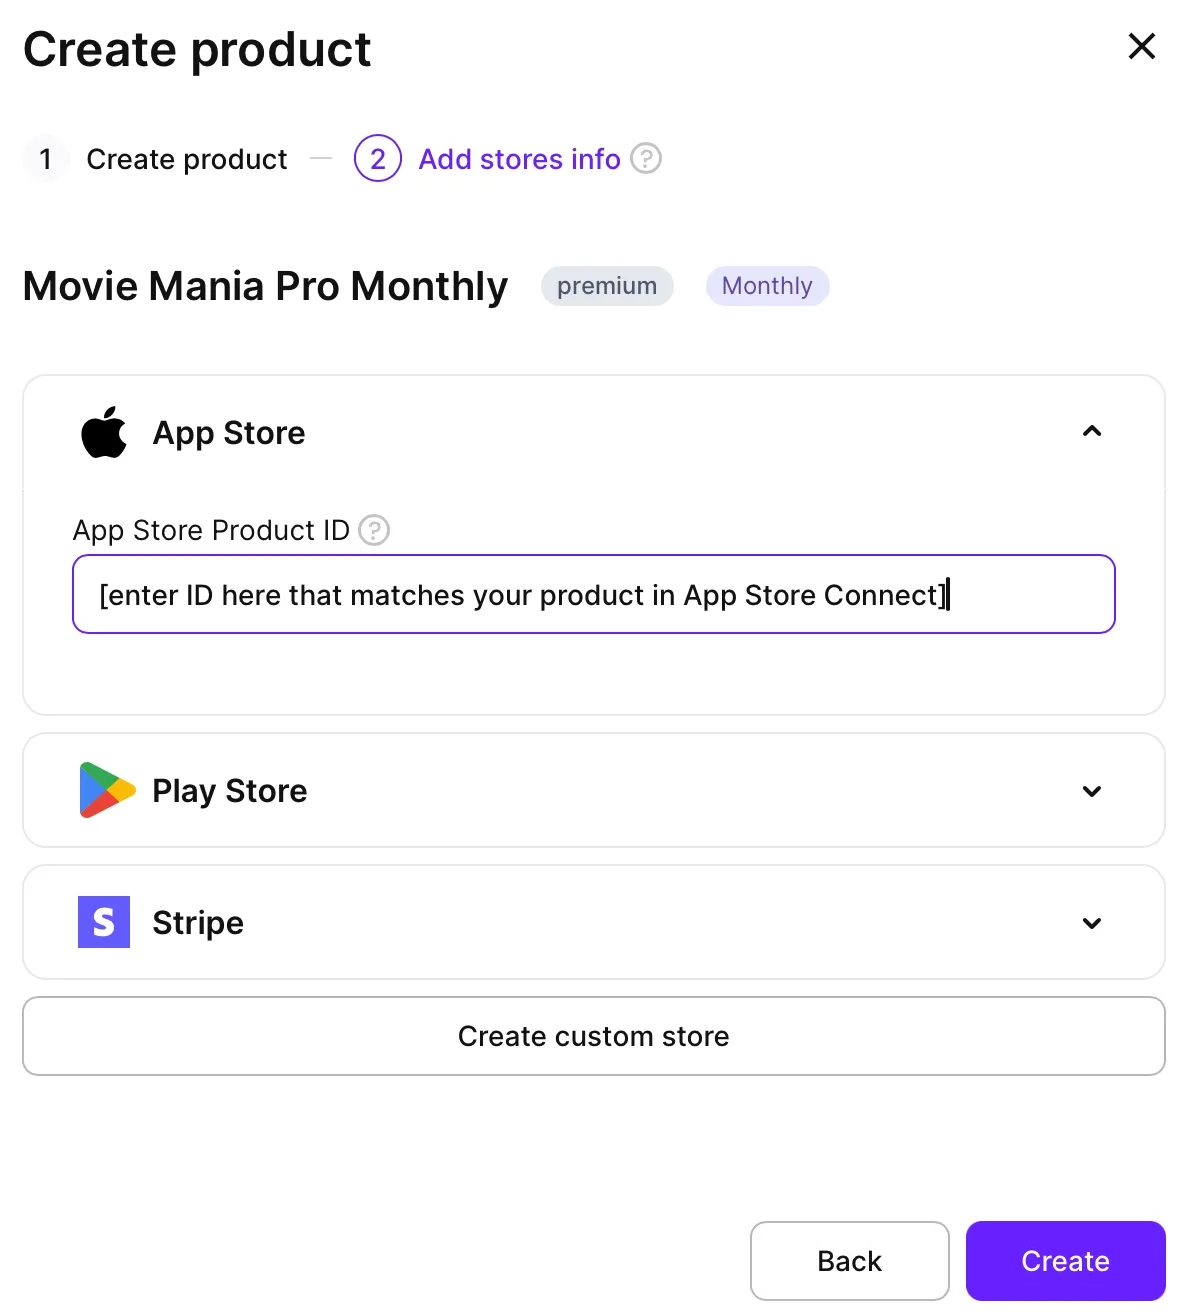Expand the Play Store section
Image resolution: width=1190 pixels, height=1315 pixels.
[1092, 791]
